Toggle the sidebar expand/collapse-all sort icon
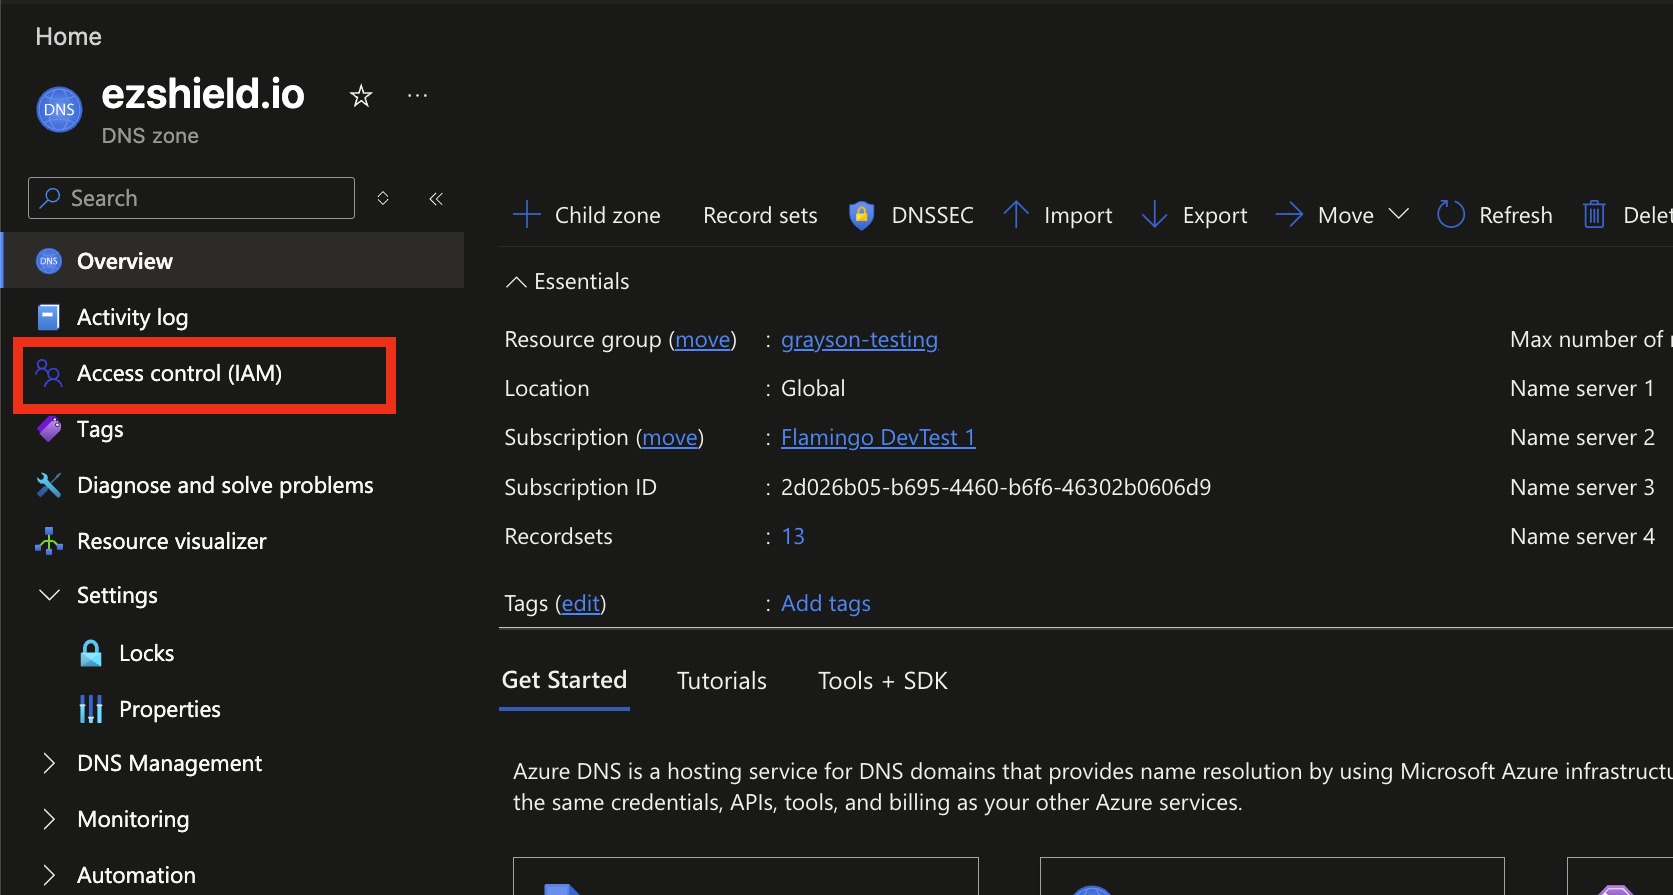The height and width of the screenshot is (895, 1673). point(383,198)
